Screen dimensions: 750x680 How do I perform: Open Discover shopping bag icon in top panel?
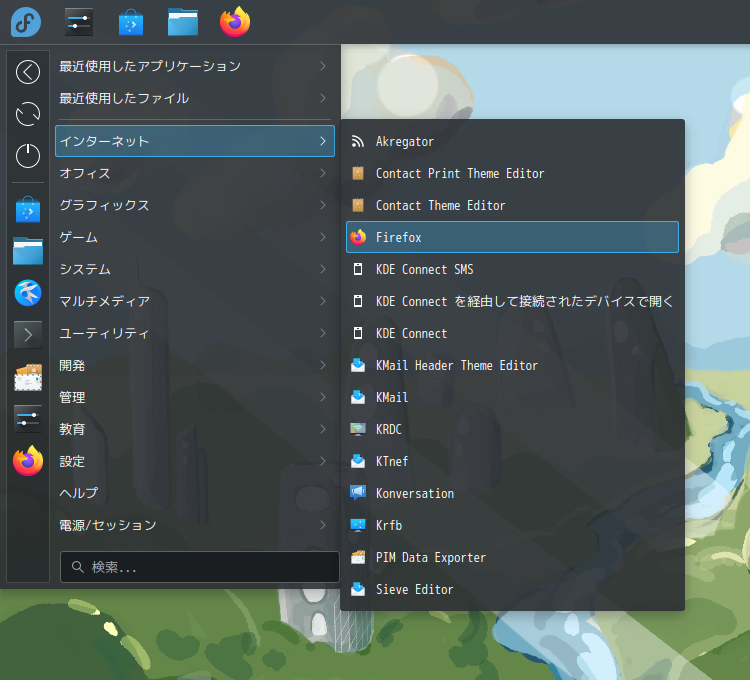point(131,22)
